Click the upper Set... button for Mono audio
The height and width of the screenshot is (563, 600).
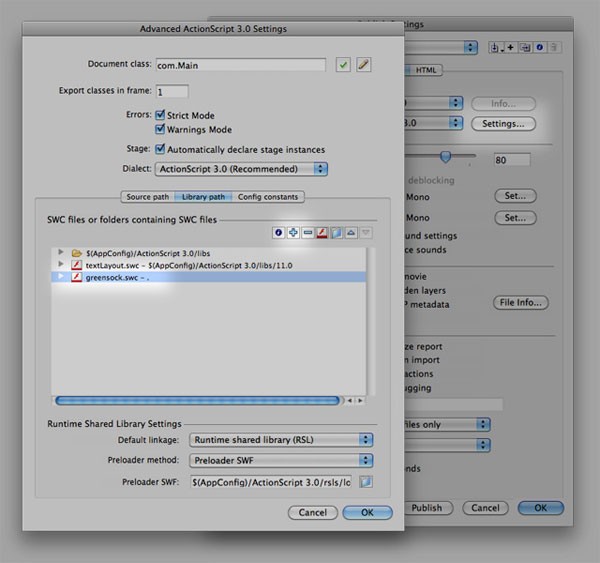(515, 196)
